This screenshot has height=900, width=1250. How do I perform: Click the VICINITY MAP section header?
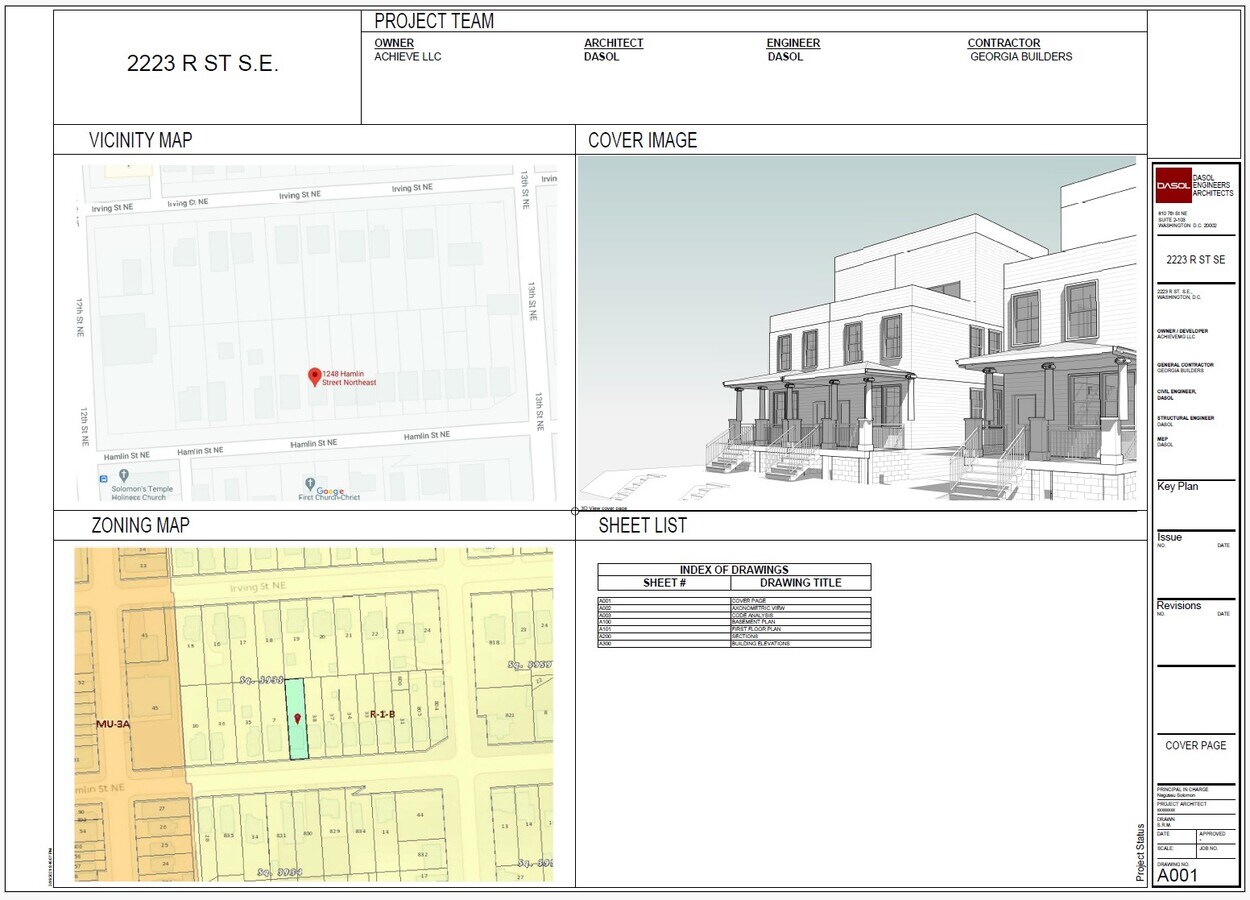click(x=138, y=141)
